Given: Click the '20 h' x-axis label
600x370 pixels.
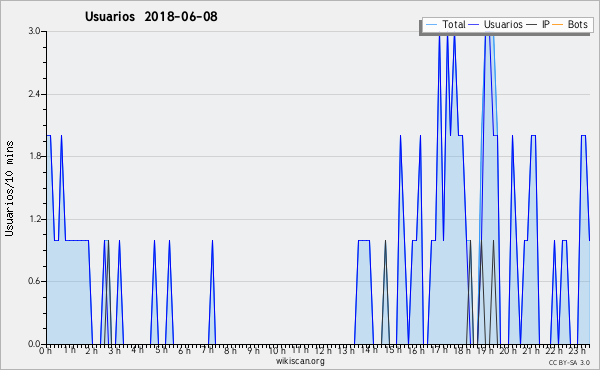Looking at the screenshot, I should (508, 351).
